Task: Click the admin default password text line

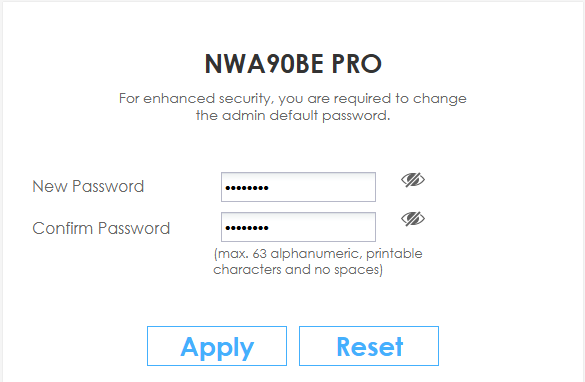Action: coord(293,116)
